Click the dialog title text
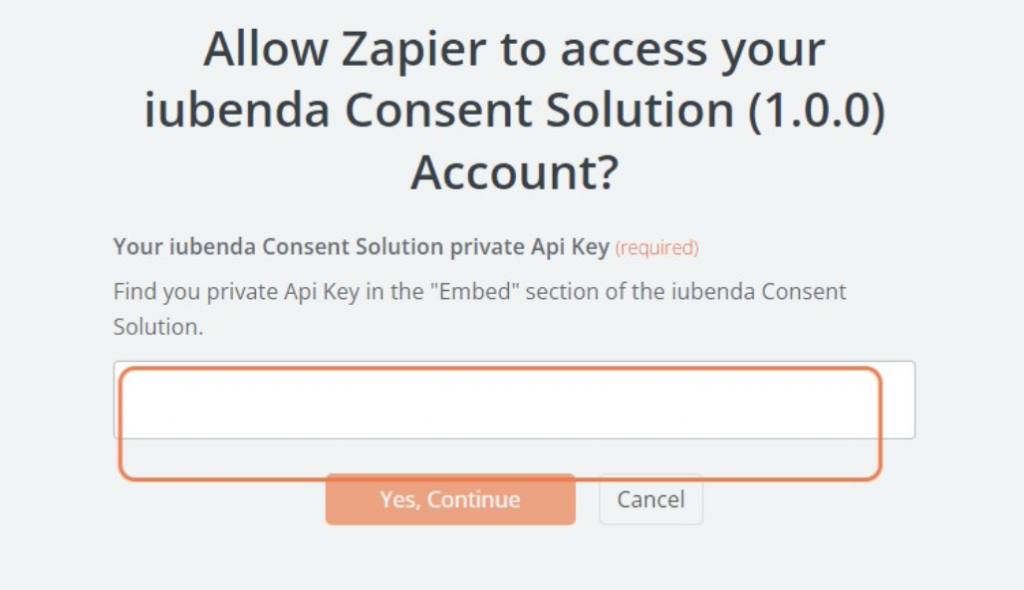 512,110
